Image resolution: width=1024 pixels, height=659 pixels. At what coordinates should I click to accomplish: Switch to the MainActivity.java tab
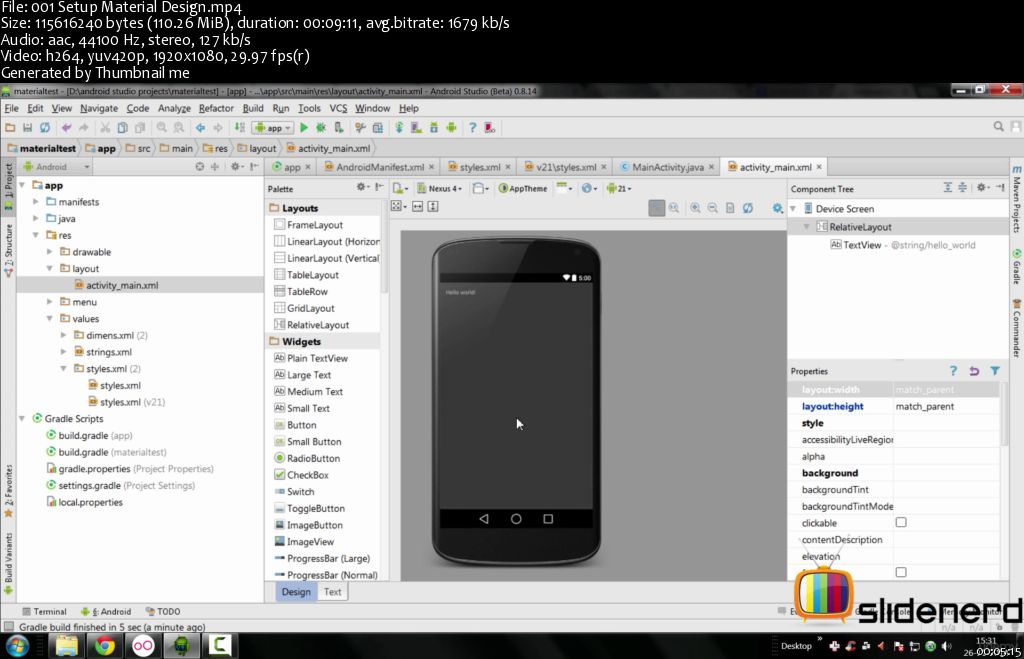pos(667,167)
